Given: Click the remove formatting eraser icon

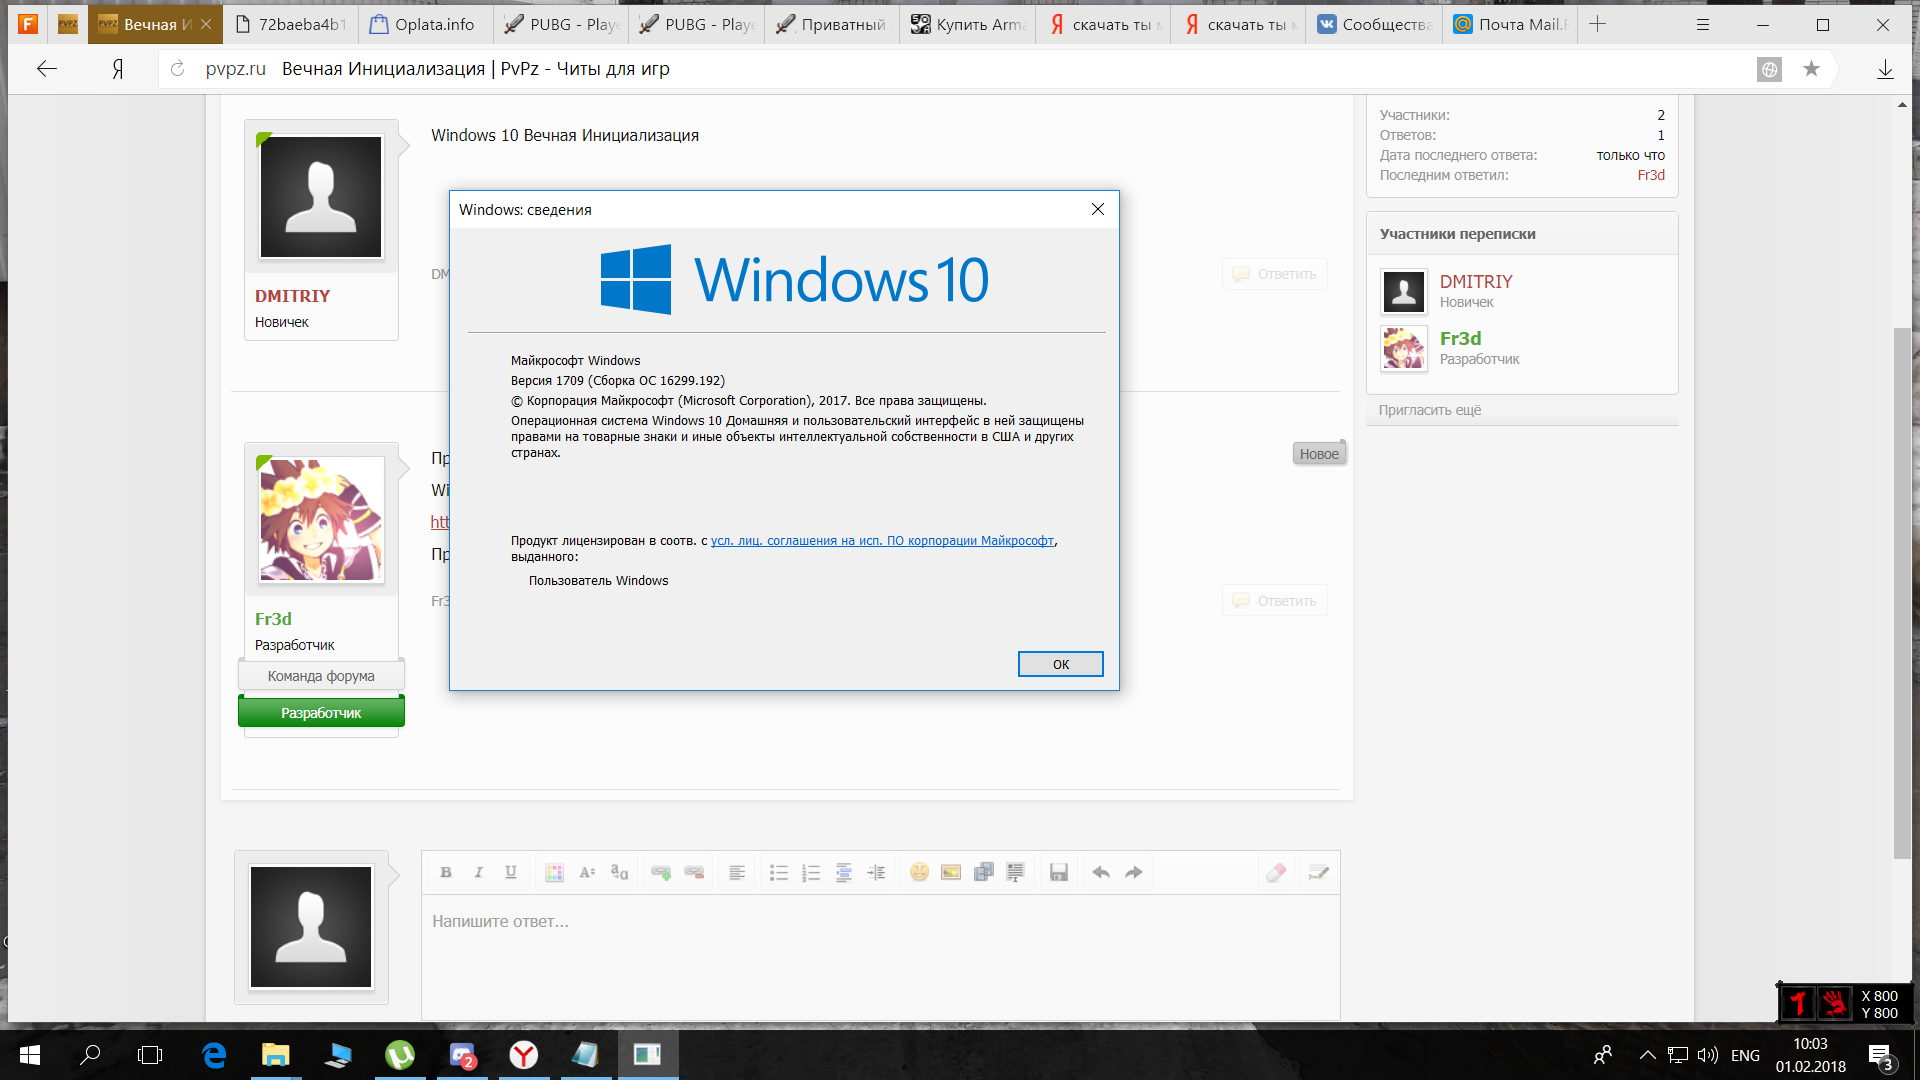Looking at the screenshot, I should click(1275, 872).
